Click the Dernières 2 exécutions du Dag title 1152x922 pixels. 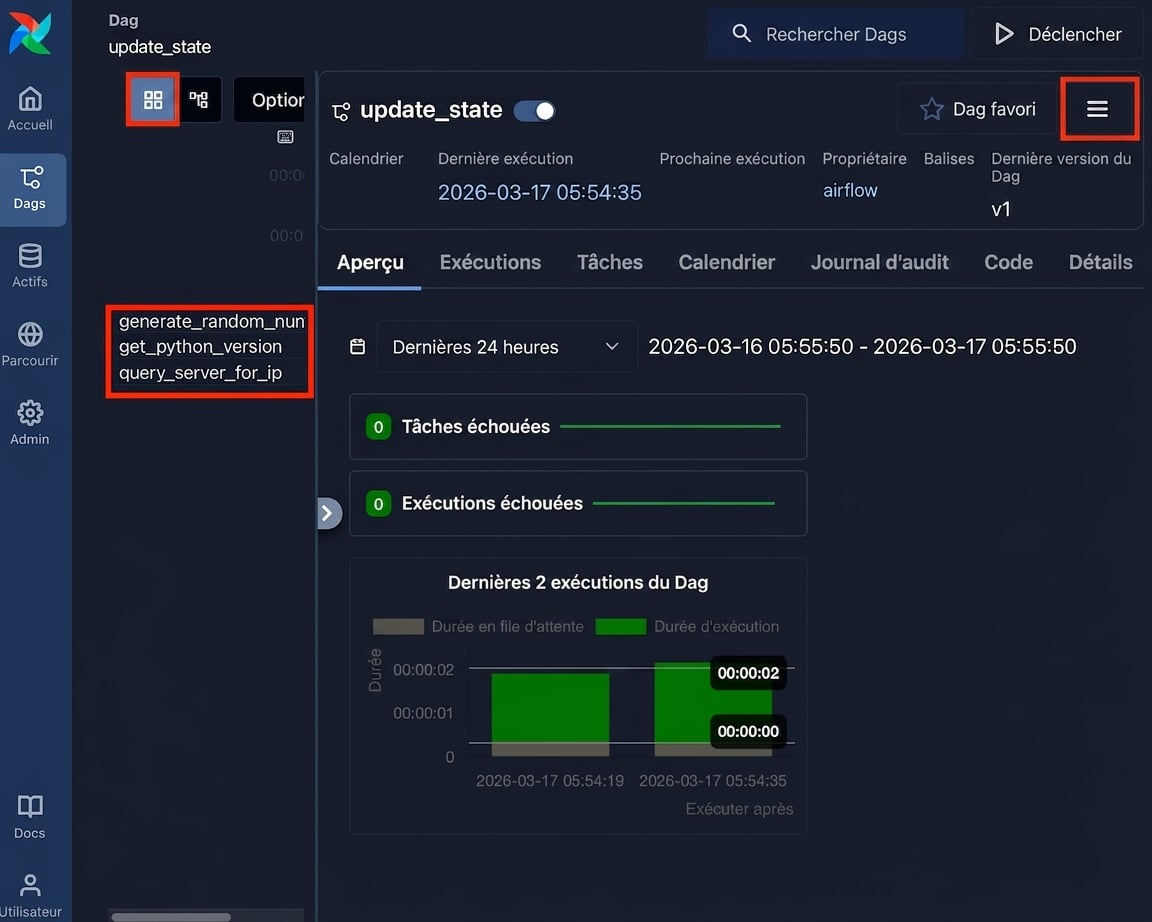[578, 583]
